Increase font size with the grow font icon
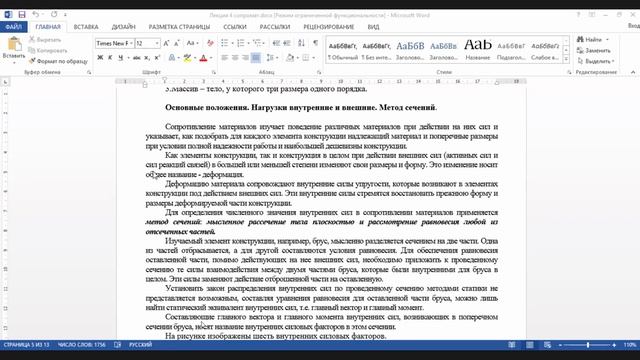 (166, 43)
